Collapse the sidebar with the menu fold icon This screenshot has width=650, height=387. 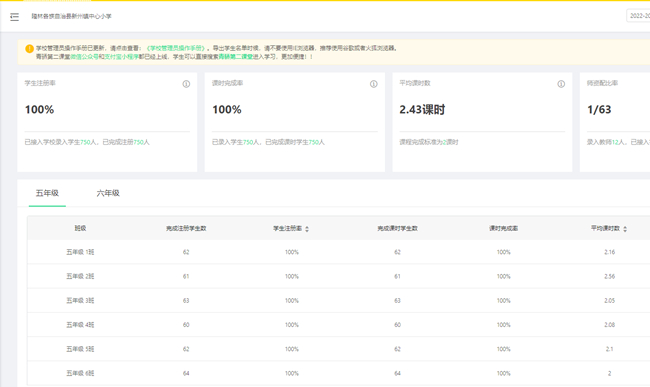15,17
